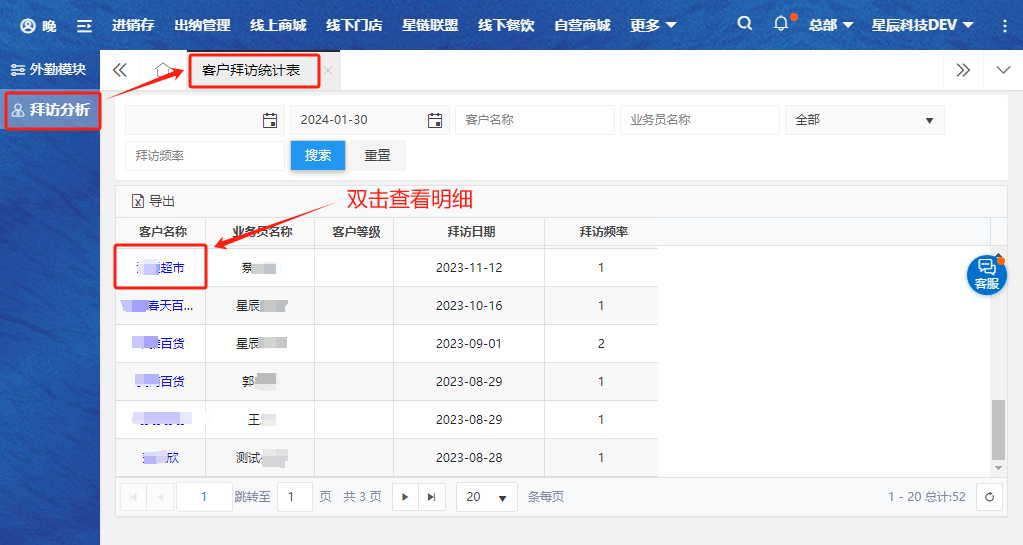Click the double right chevron icon

coord(962,70)
